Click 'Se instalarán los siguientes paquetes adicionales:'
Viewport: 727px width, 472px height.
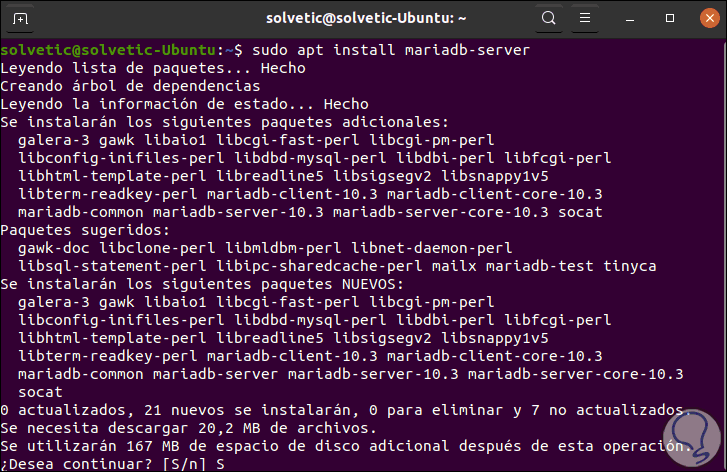(225, 122)
